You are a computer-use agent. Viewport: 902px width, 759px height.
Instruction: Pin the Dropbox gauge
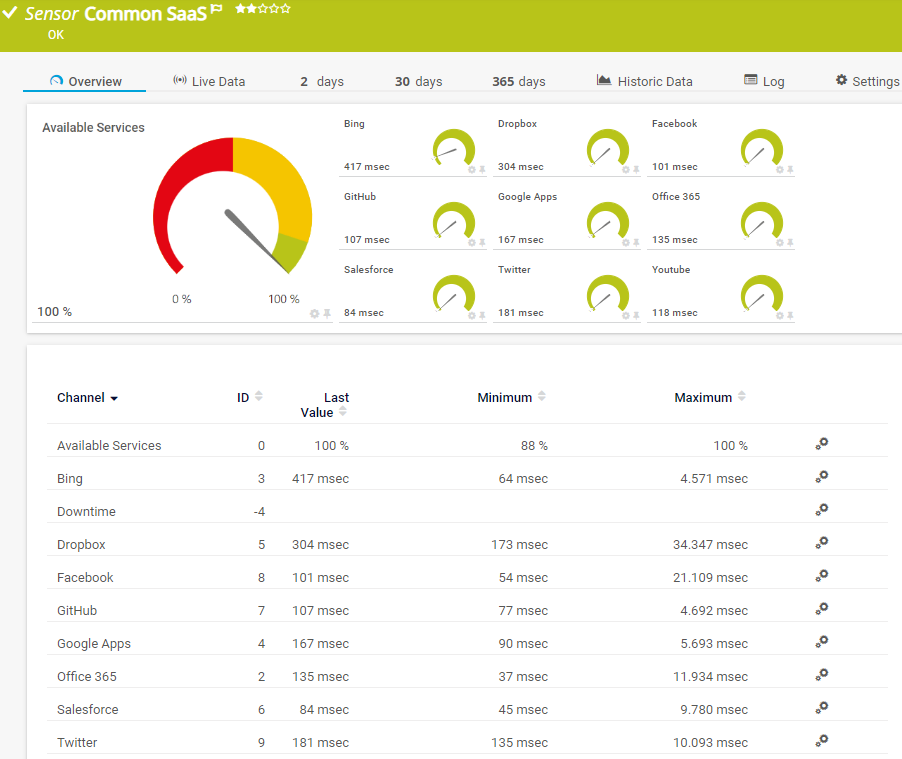coord(636,170)
